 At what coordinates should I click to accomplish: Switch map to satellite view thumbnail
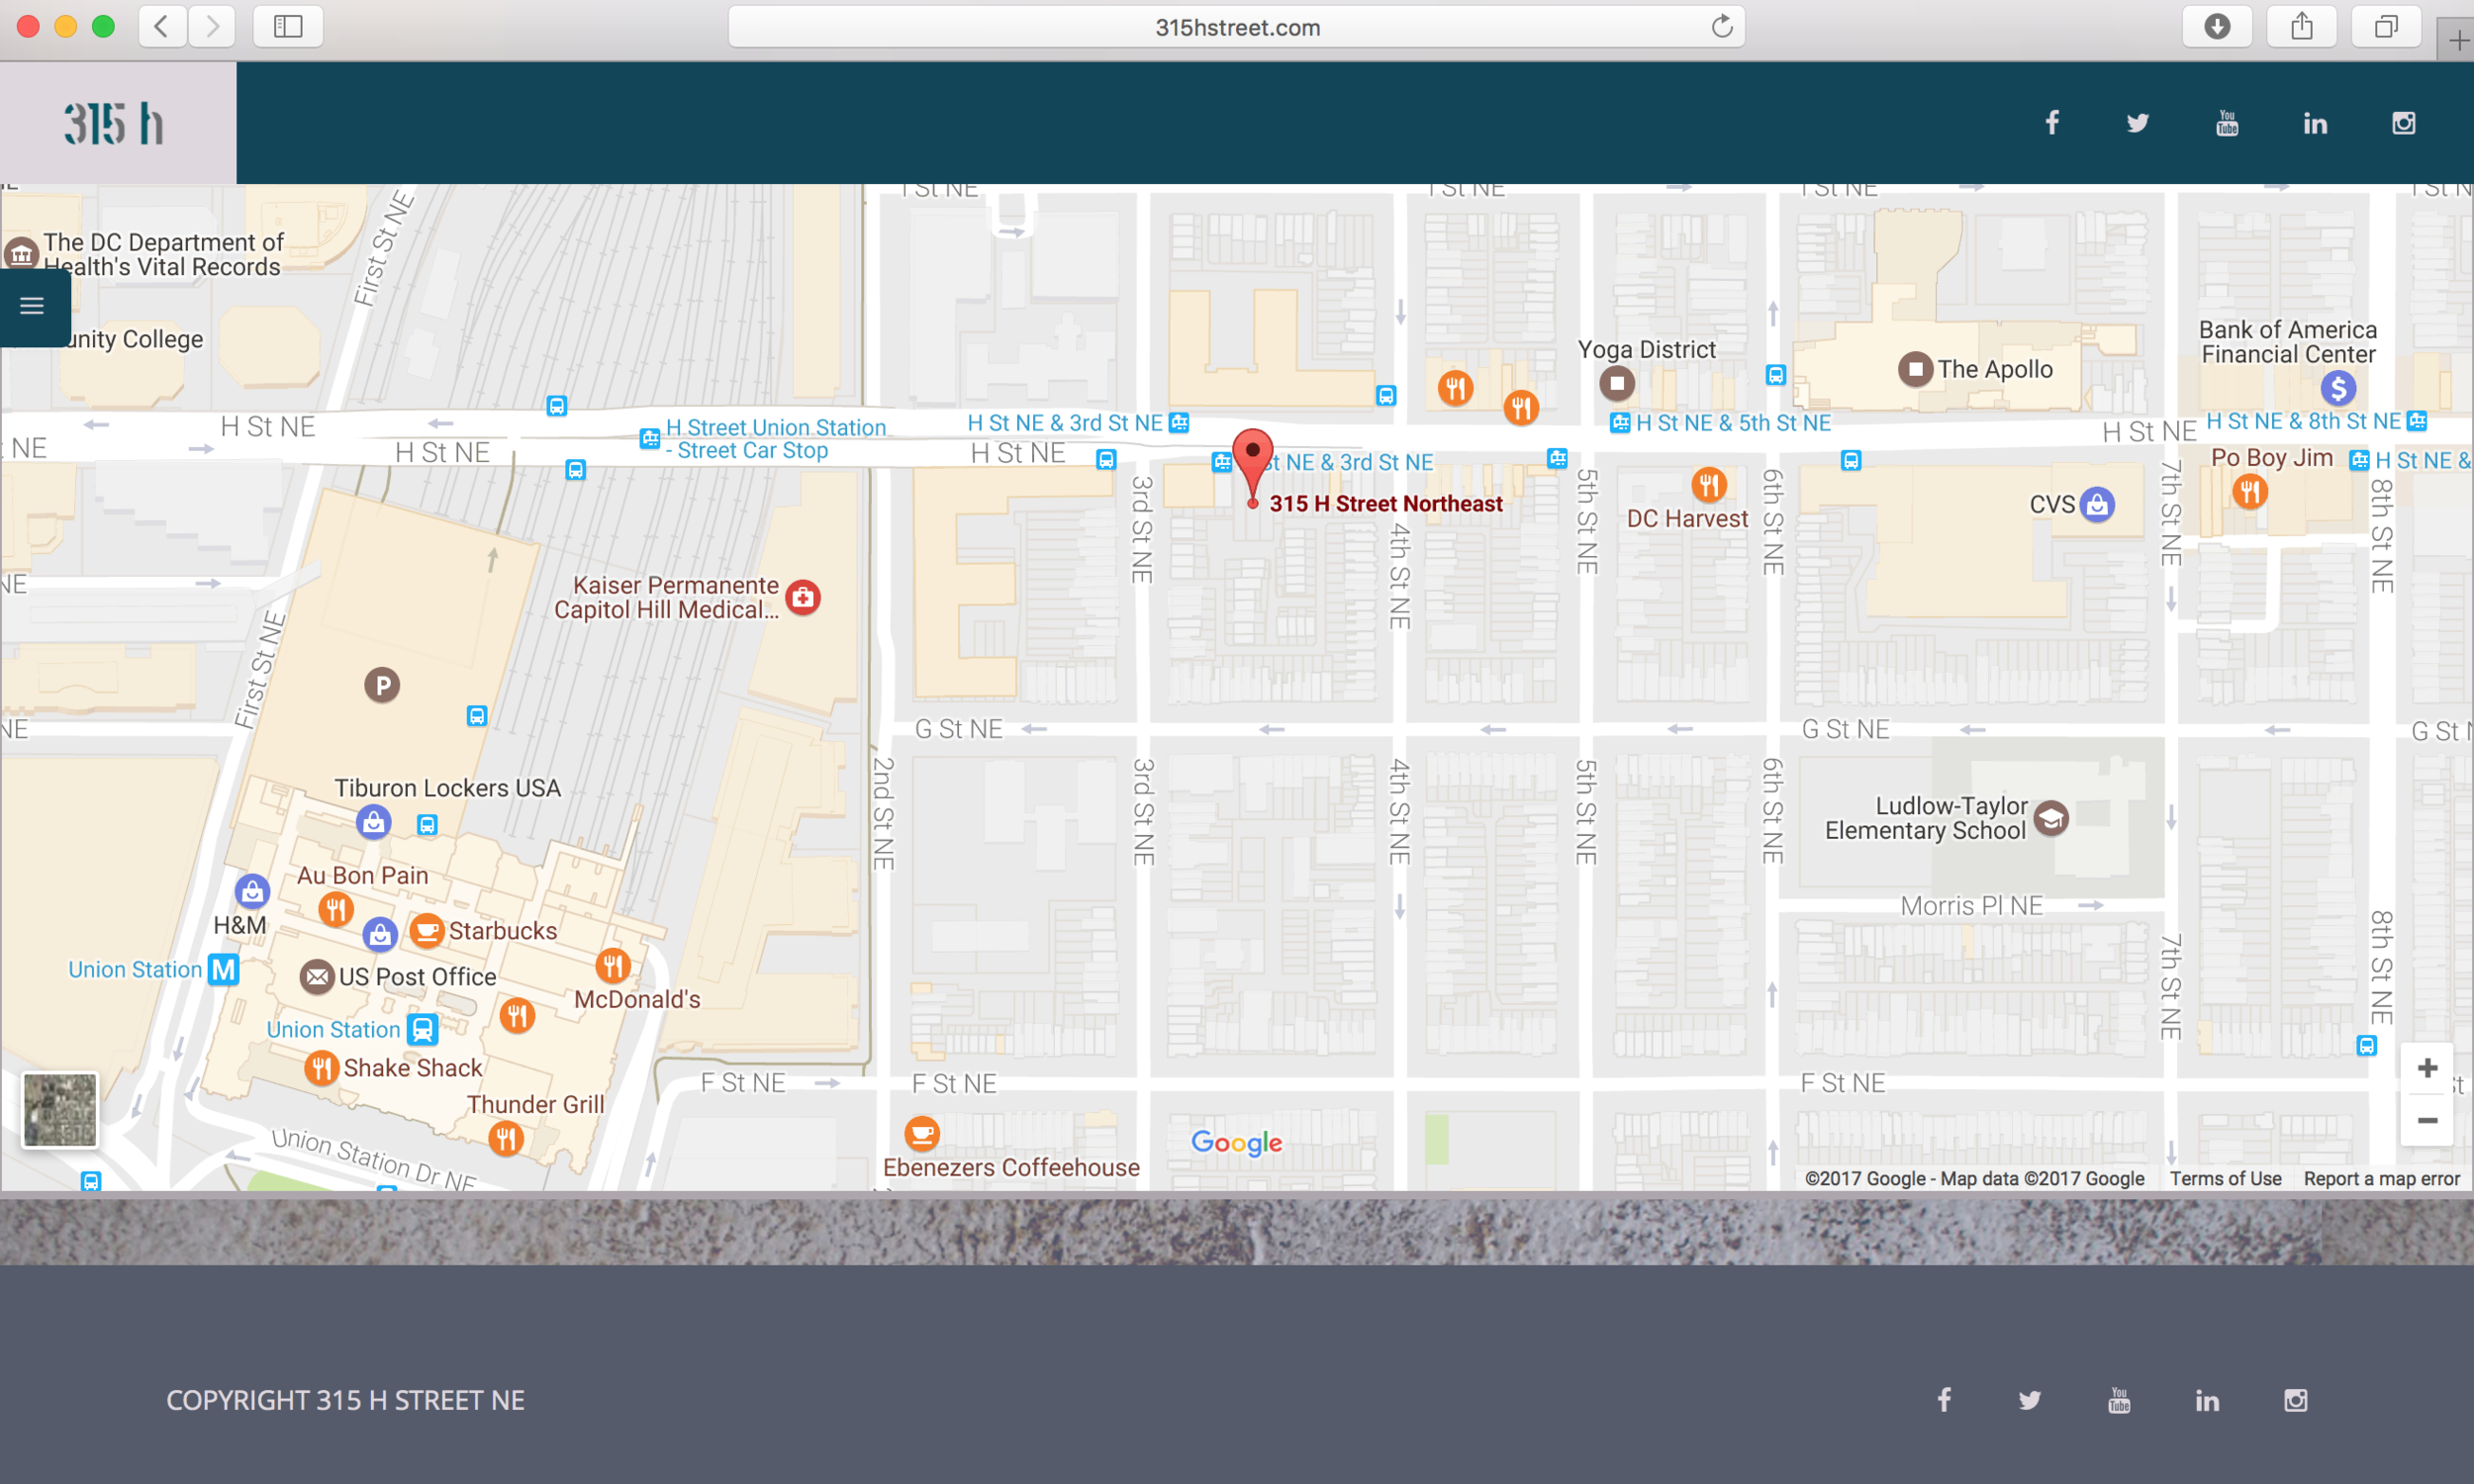(60, 1109)
